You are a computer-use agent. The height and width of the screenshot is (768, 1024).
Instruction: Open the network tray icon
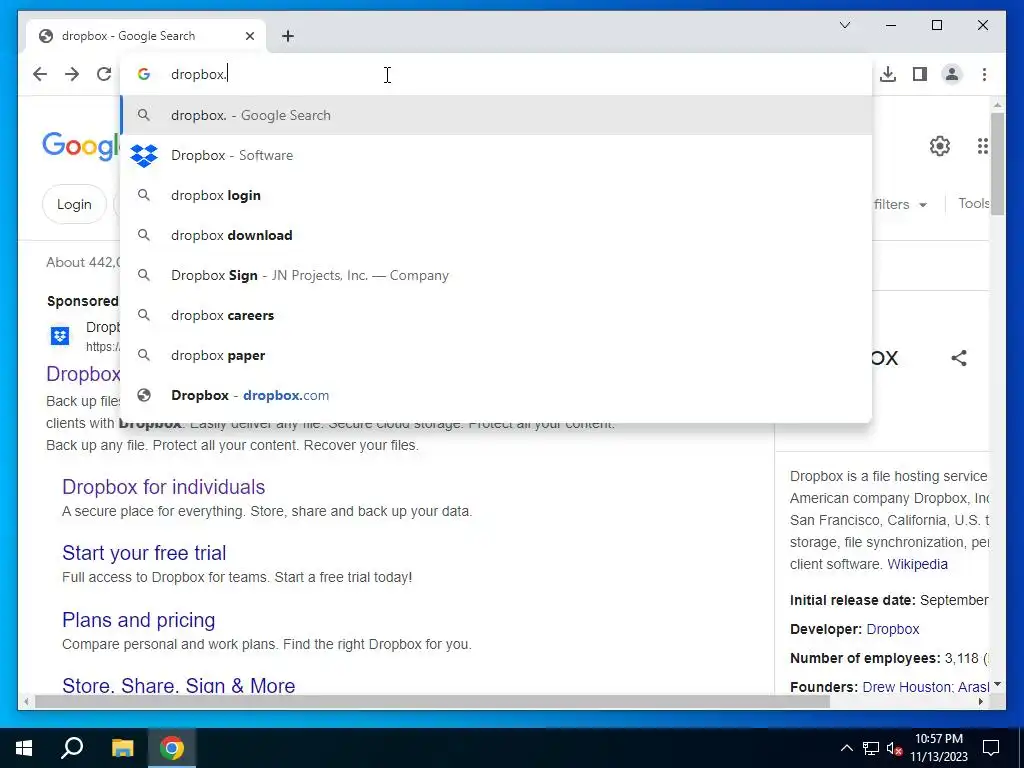point(871,748)
